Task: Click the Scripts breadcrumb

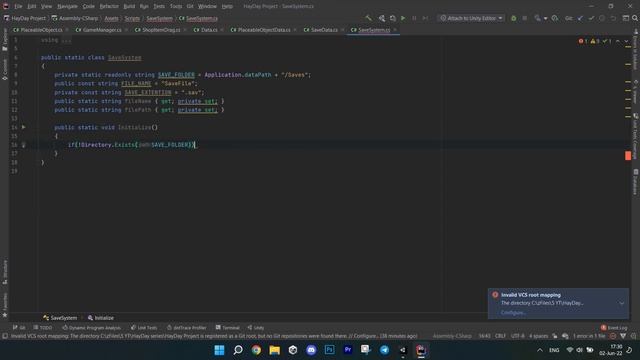Action: pyautogui.click(x=132, y=18)
